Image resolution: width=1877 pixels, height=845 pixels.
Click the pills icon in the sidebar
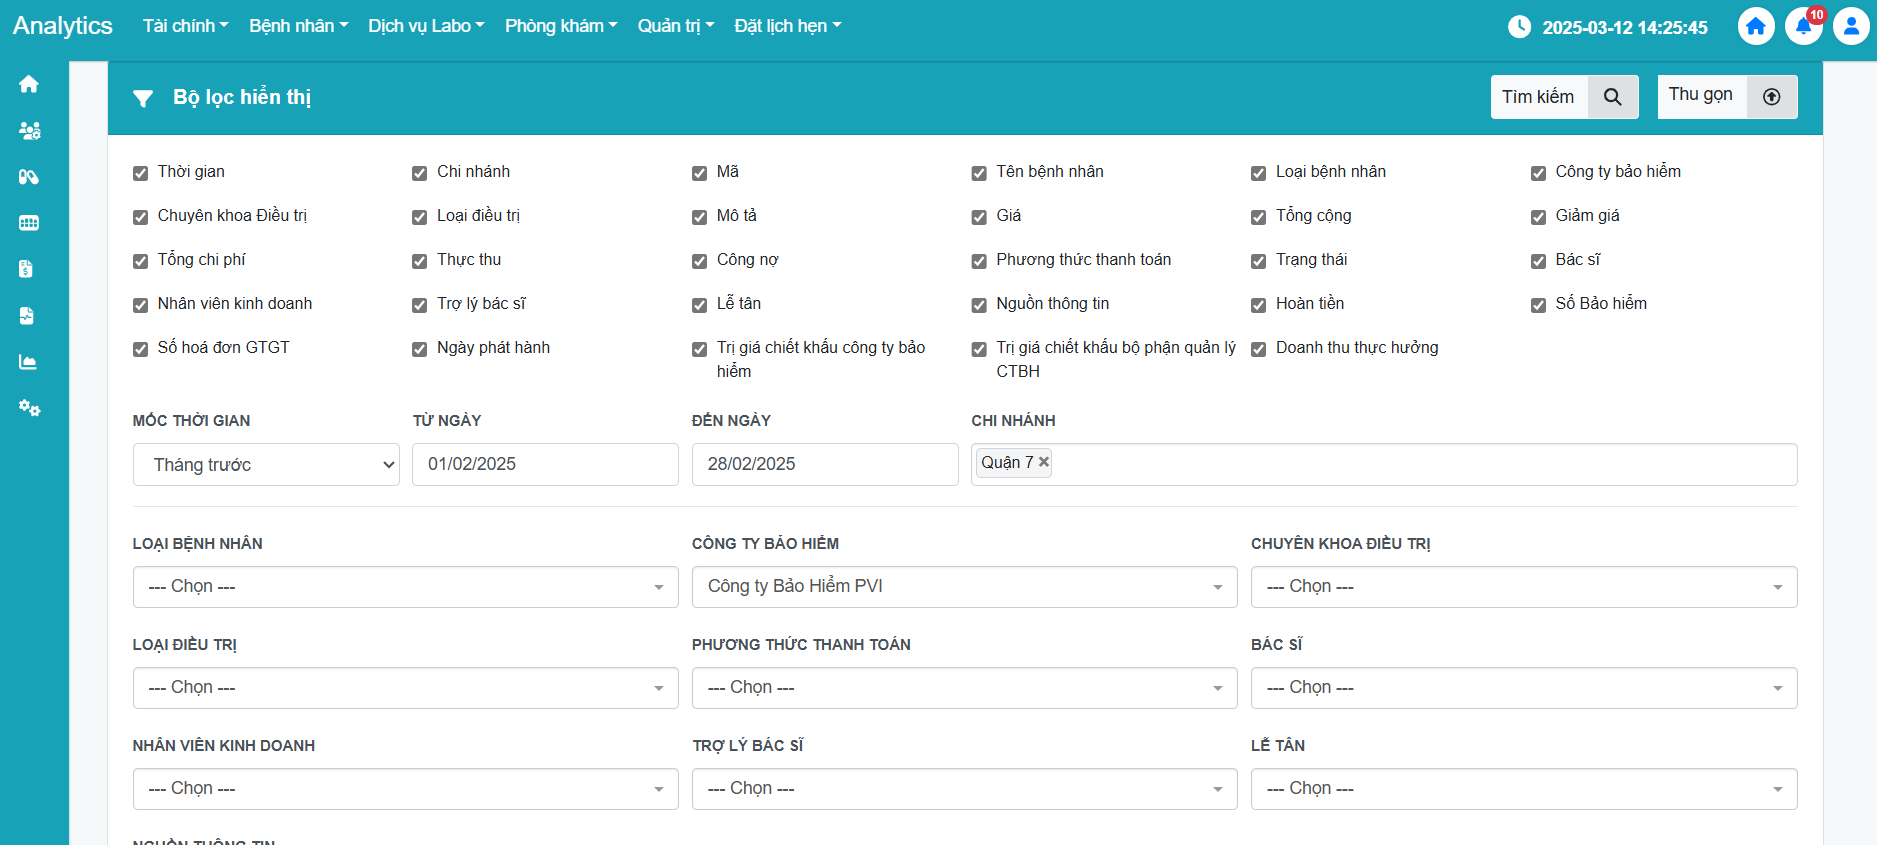point(29,177)
